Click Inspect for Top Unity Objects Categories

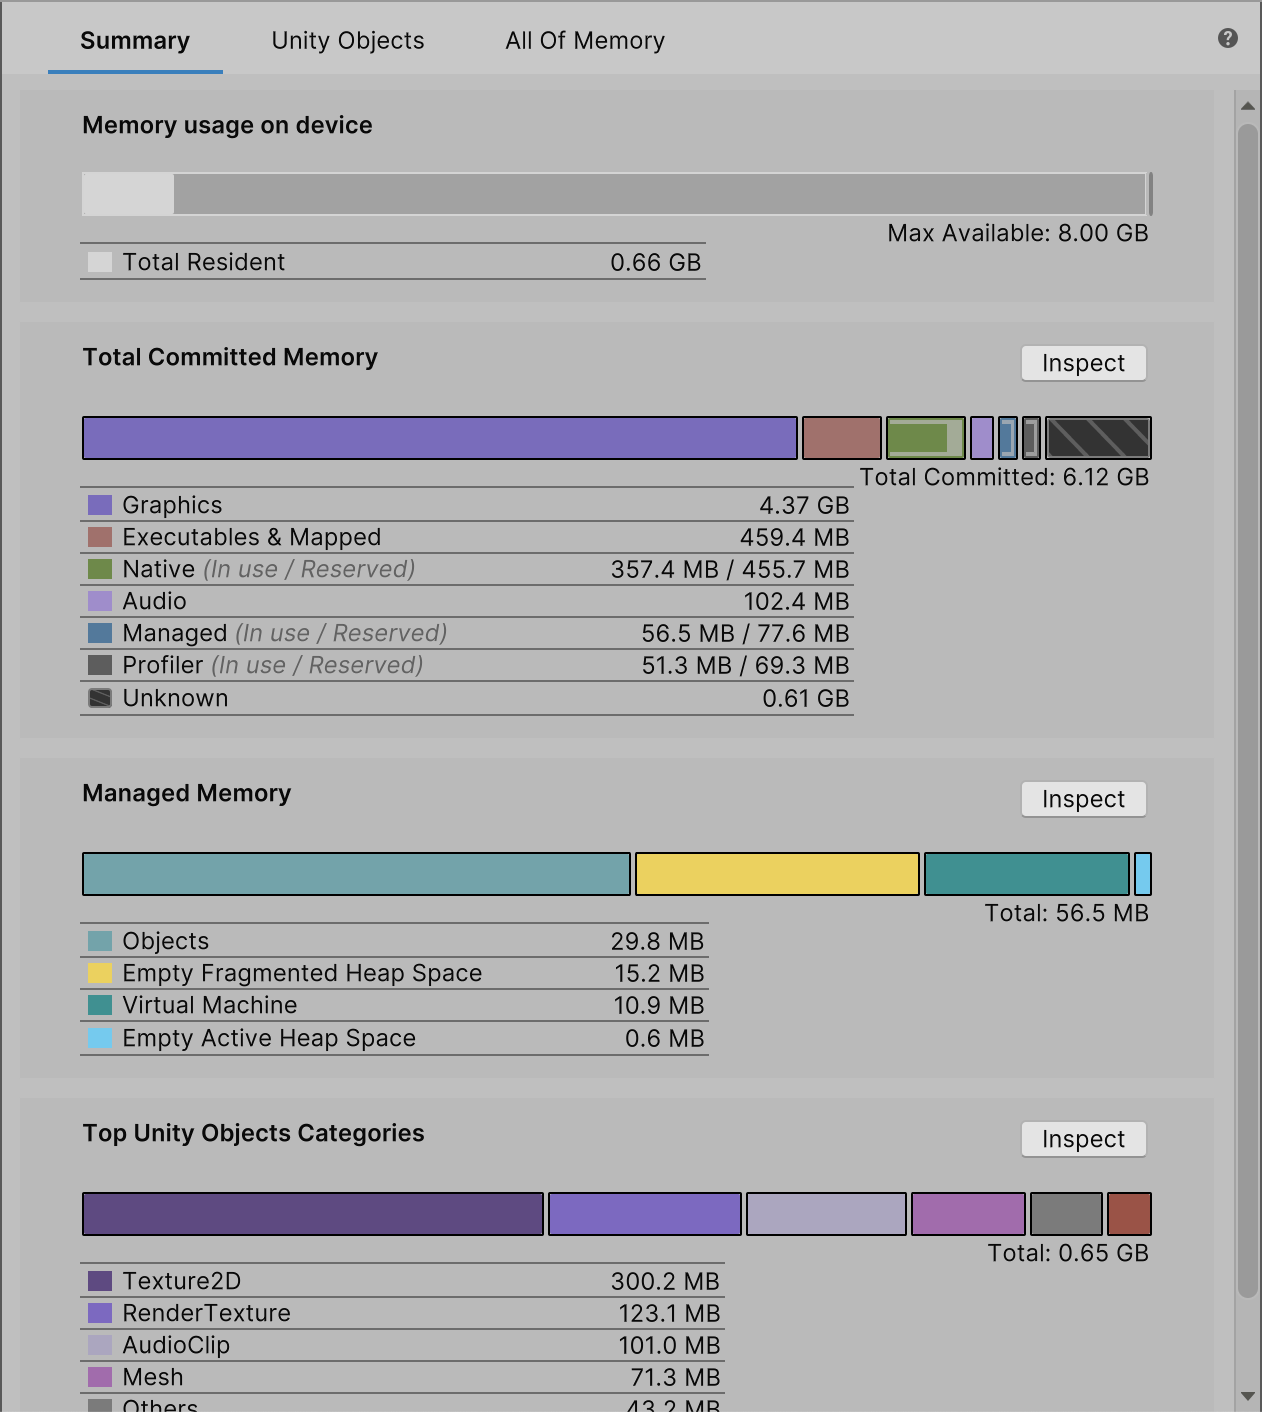click(x=1083, y=1139)
